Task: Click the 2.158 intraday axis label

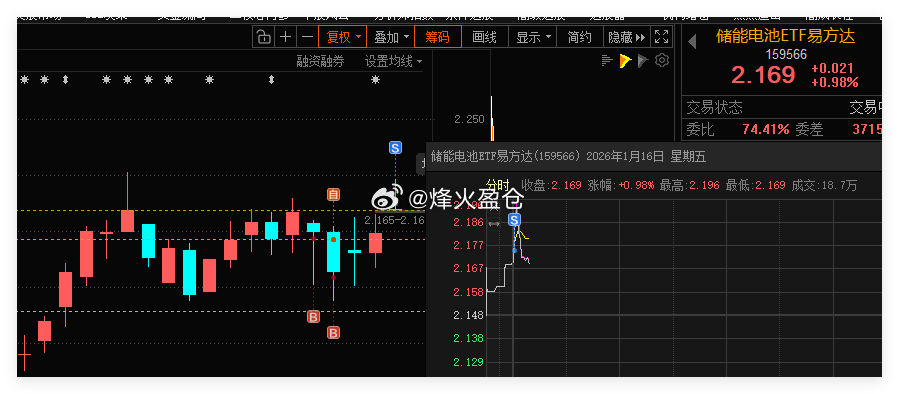Action: pyautogui.click(x=468, y=292)
